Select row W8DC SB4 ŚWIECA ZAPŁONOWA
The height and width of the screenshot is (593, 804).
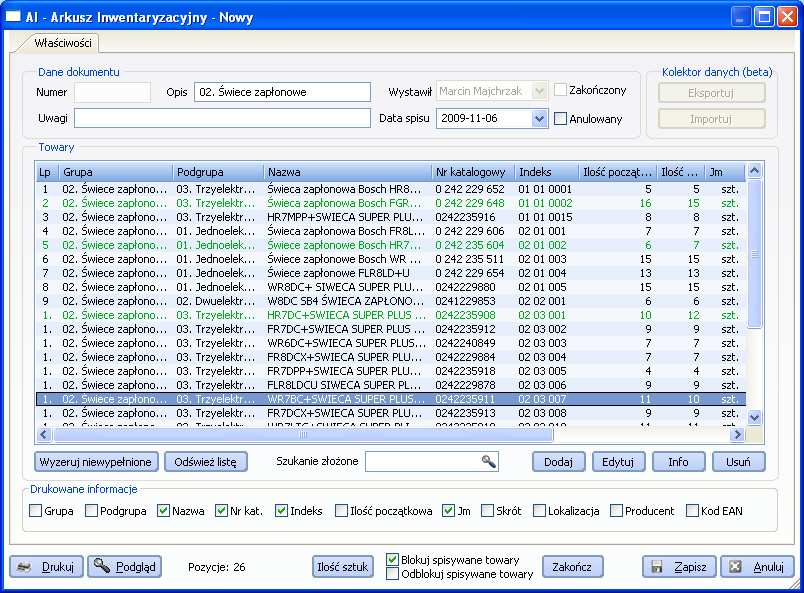(391, 301)
